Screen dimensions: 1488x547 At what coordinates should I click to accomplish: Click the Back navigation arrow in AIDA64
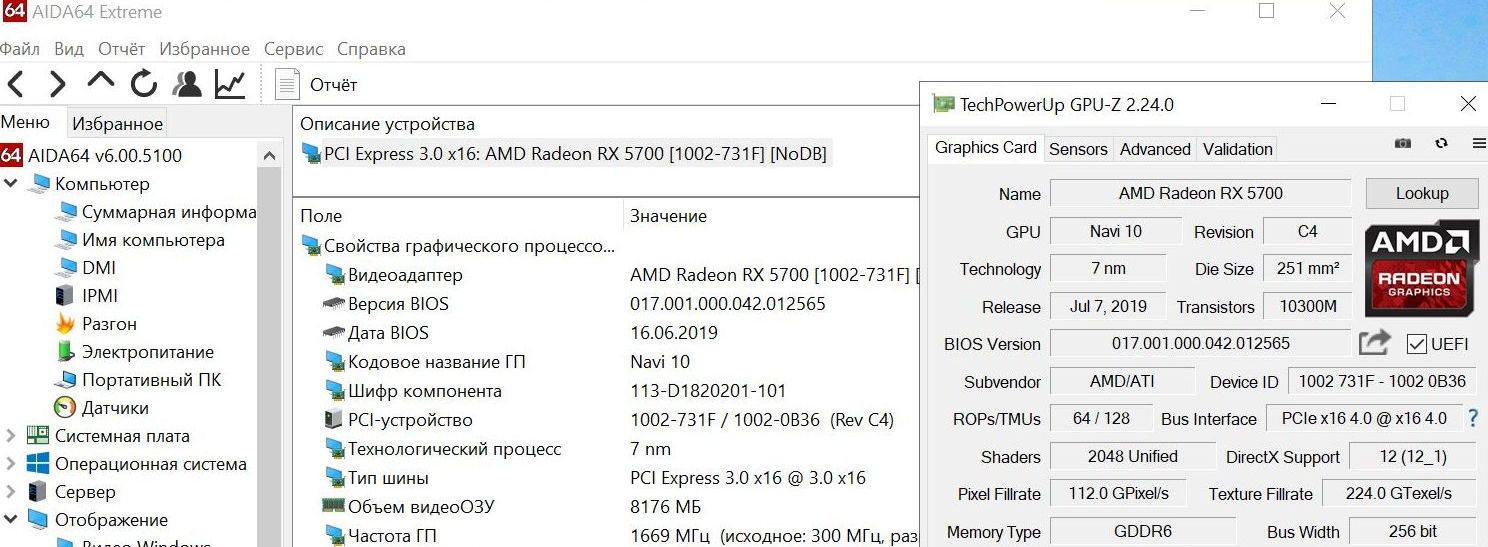(16, 84)
